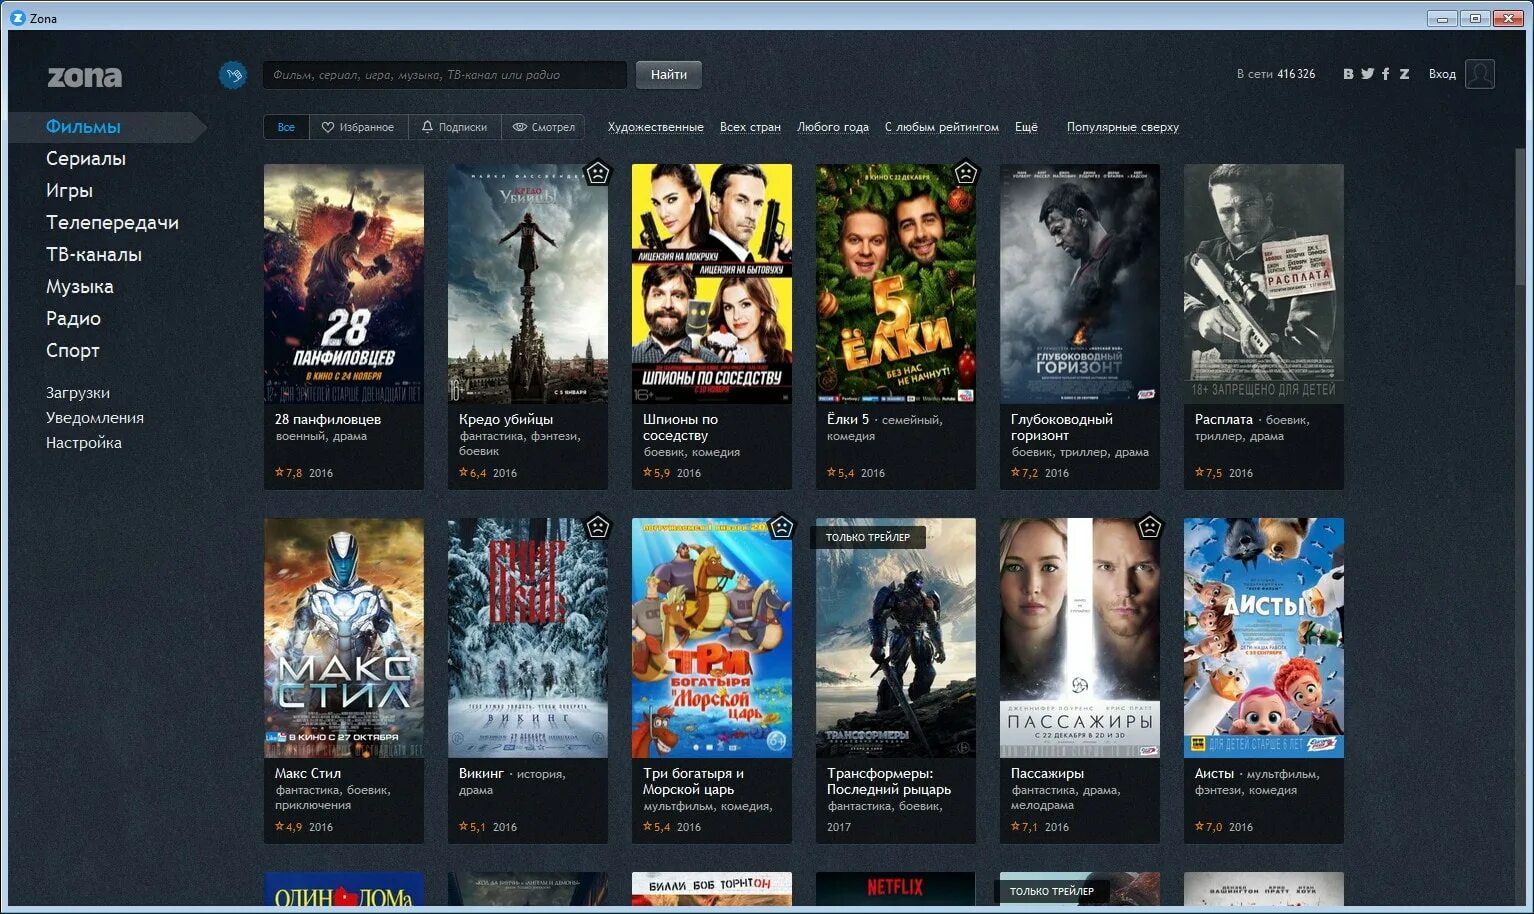Show the Избранное favorites filter
The width and height of the screenshot is (1534, 914).
(358, 127)
